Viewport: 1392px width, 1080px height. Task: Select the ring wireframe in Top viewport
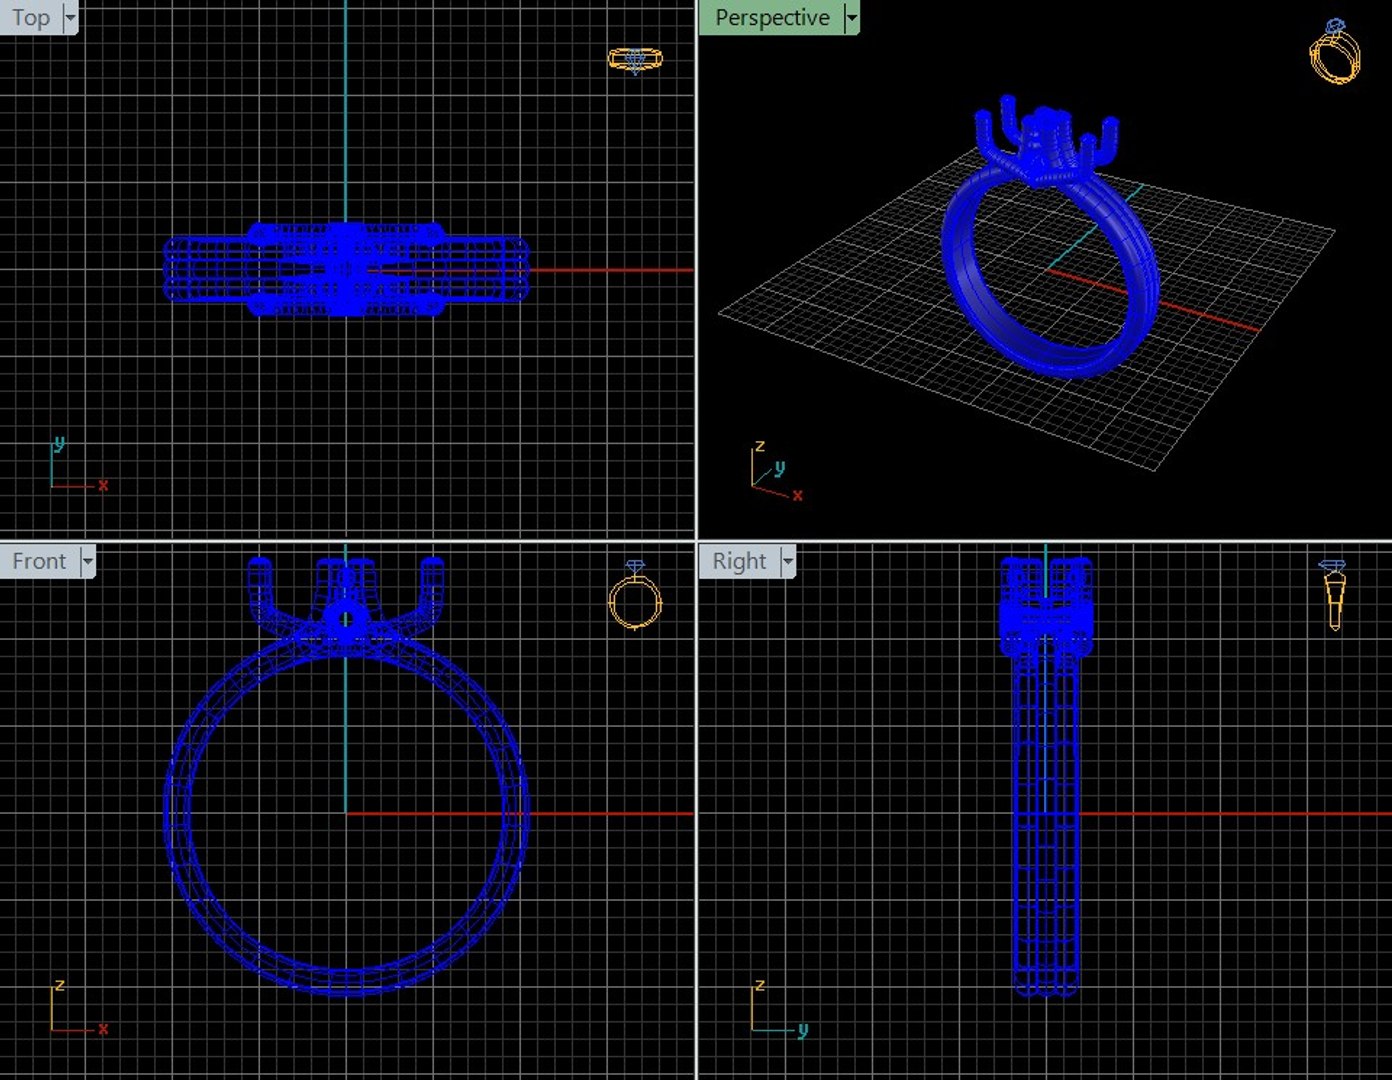pyautogui.click(x=345, y=269)
